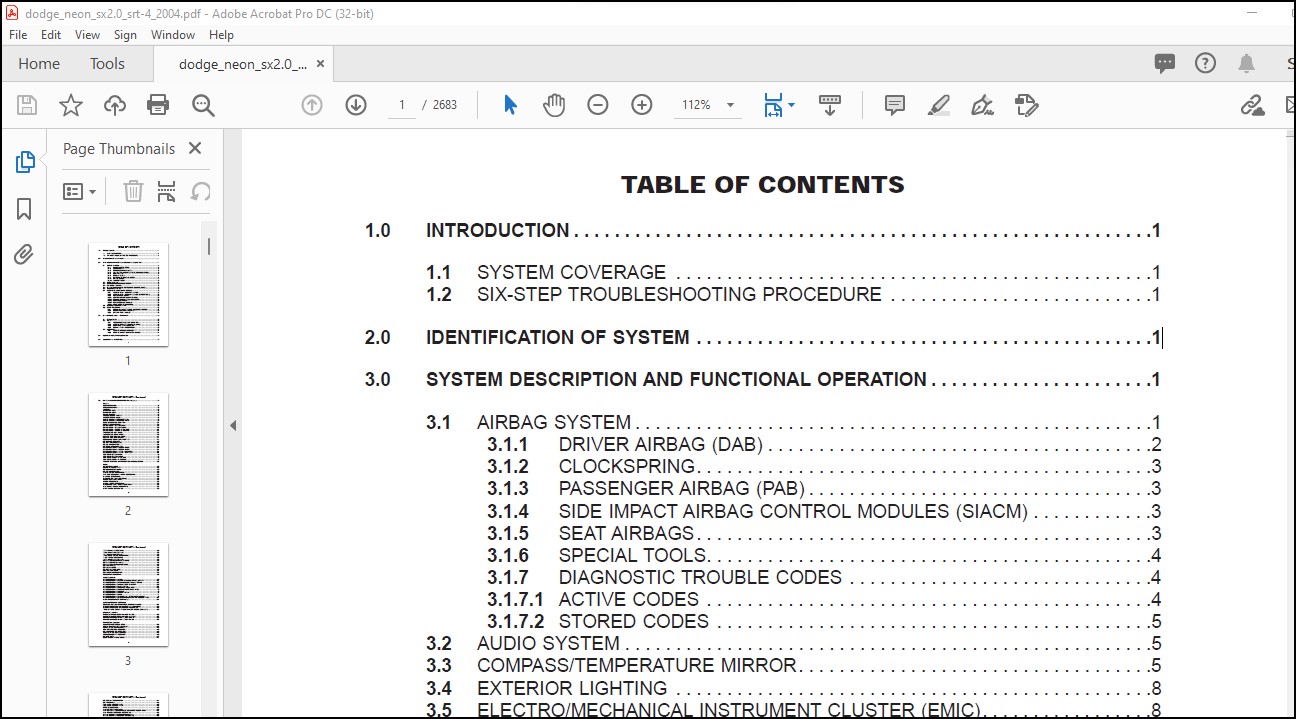The image size is (1296, 719).
Task: Click the print pages icon in the thumbnails panel
Action: (x=167, y=191)
